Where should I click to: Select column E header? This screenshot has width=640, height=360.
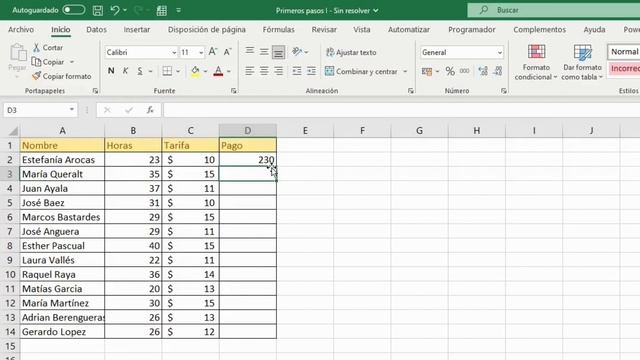click(x=305, y=131)
